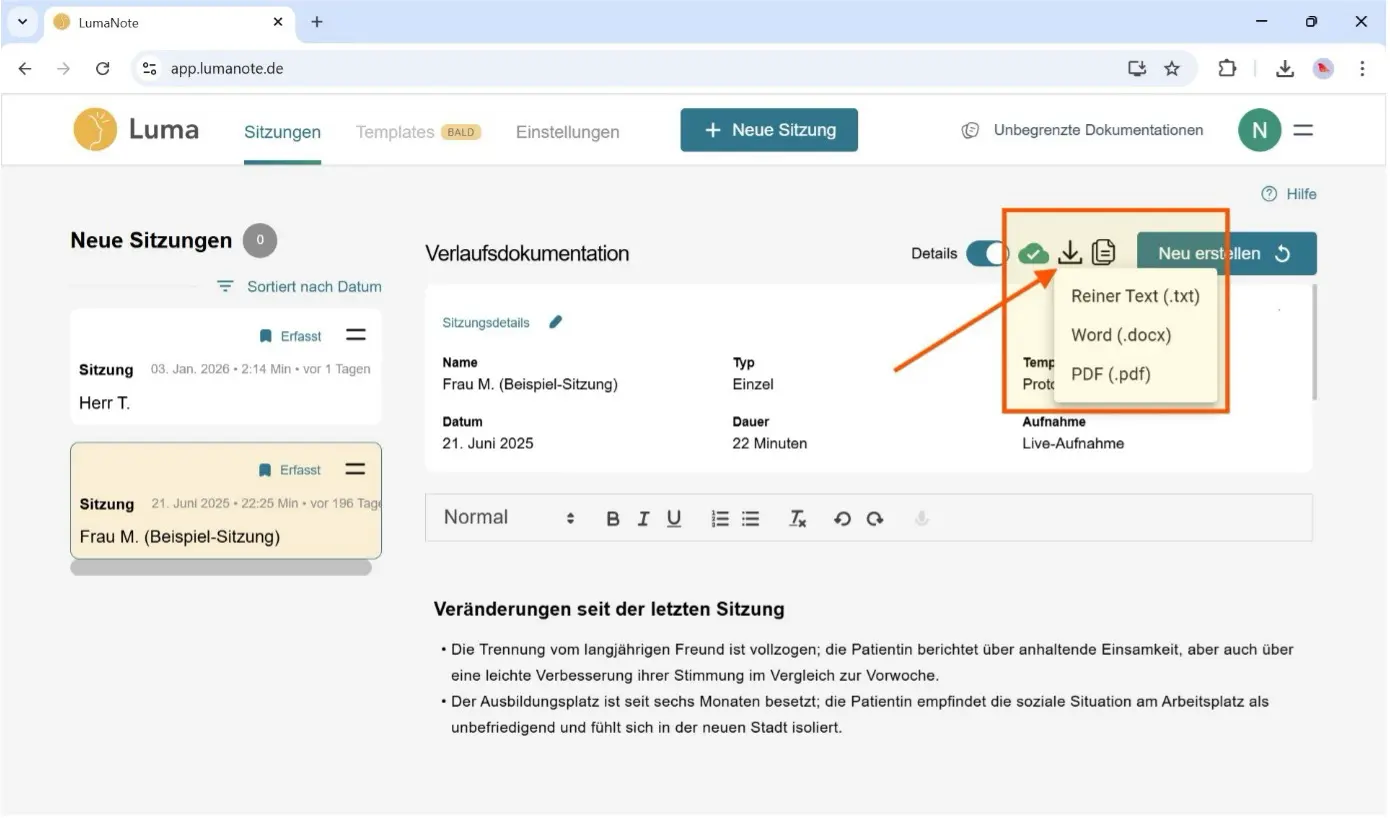Clear text formatting with the Tx icon
Screen dimensions: 1390x818
click(797, 518)
